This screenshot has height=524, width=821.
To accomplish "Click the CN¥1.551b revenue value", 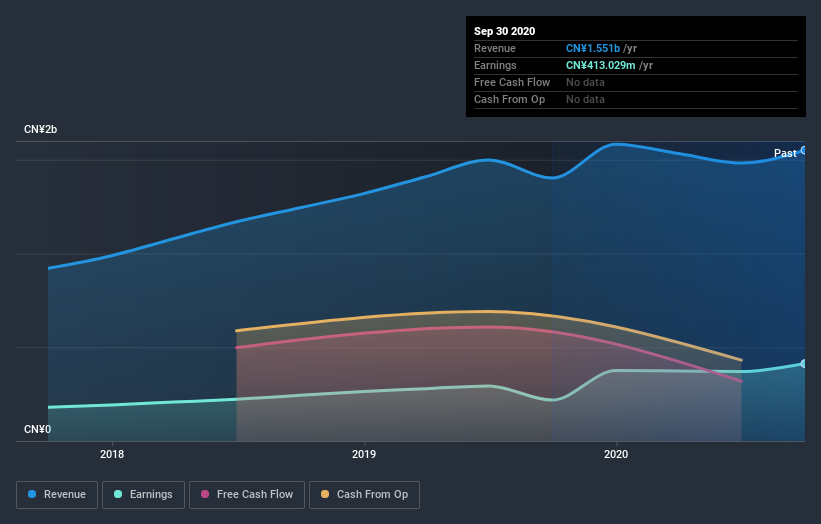I will (x=593, y=48).
